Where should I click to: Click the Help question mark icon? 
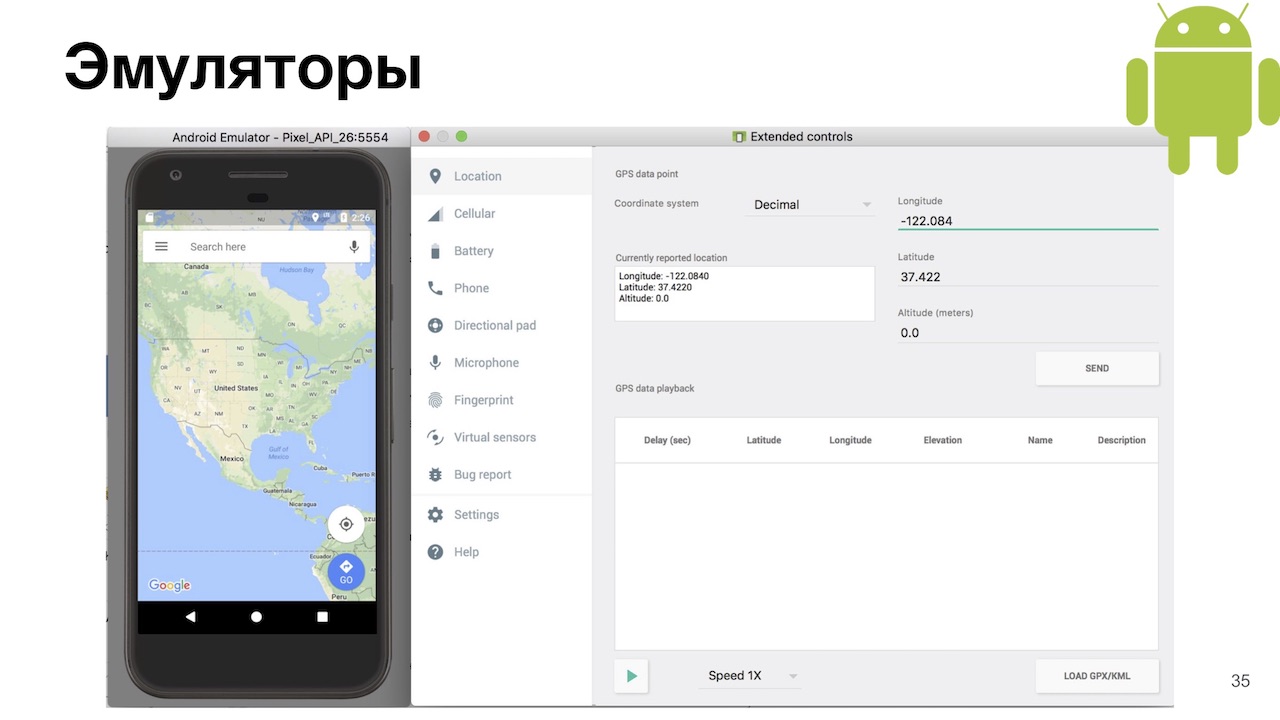pyautogui.click(x=435, y=552)
